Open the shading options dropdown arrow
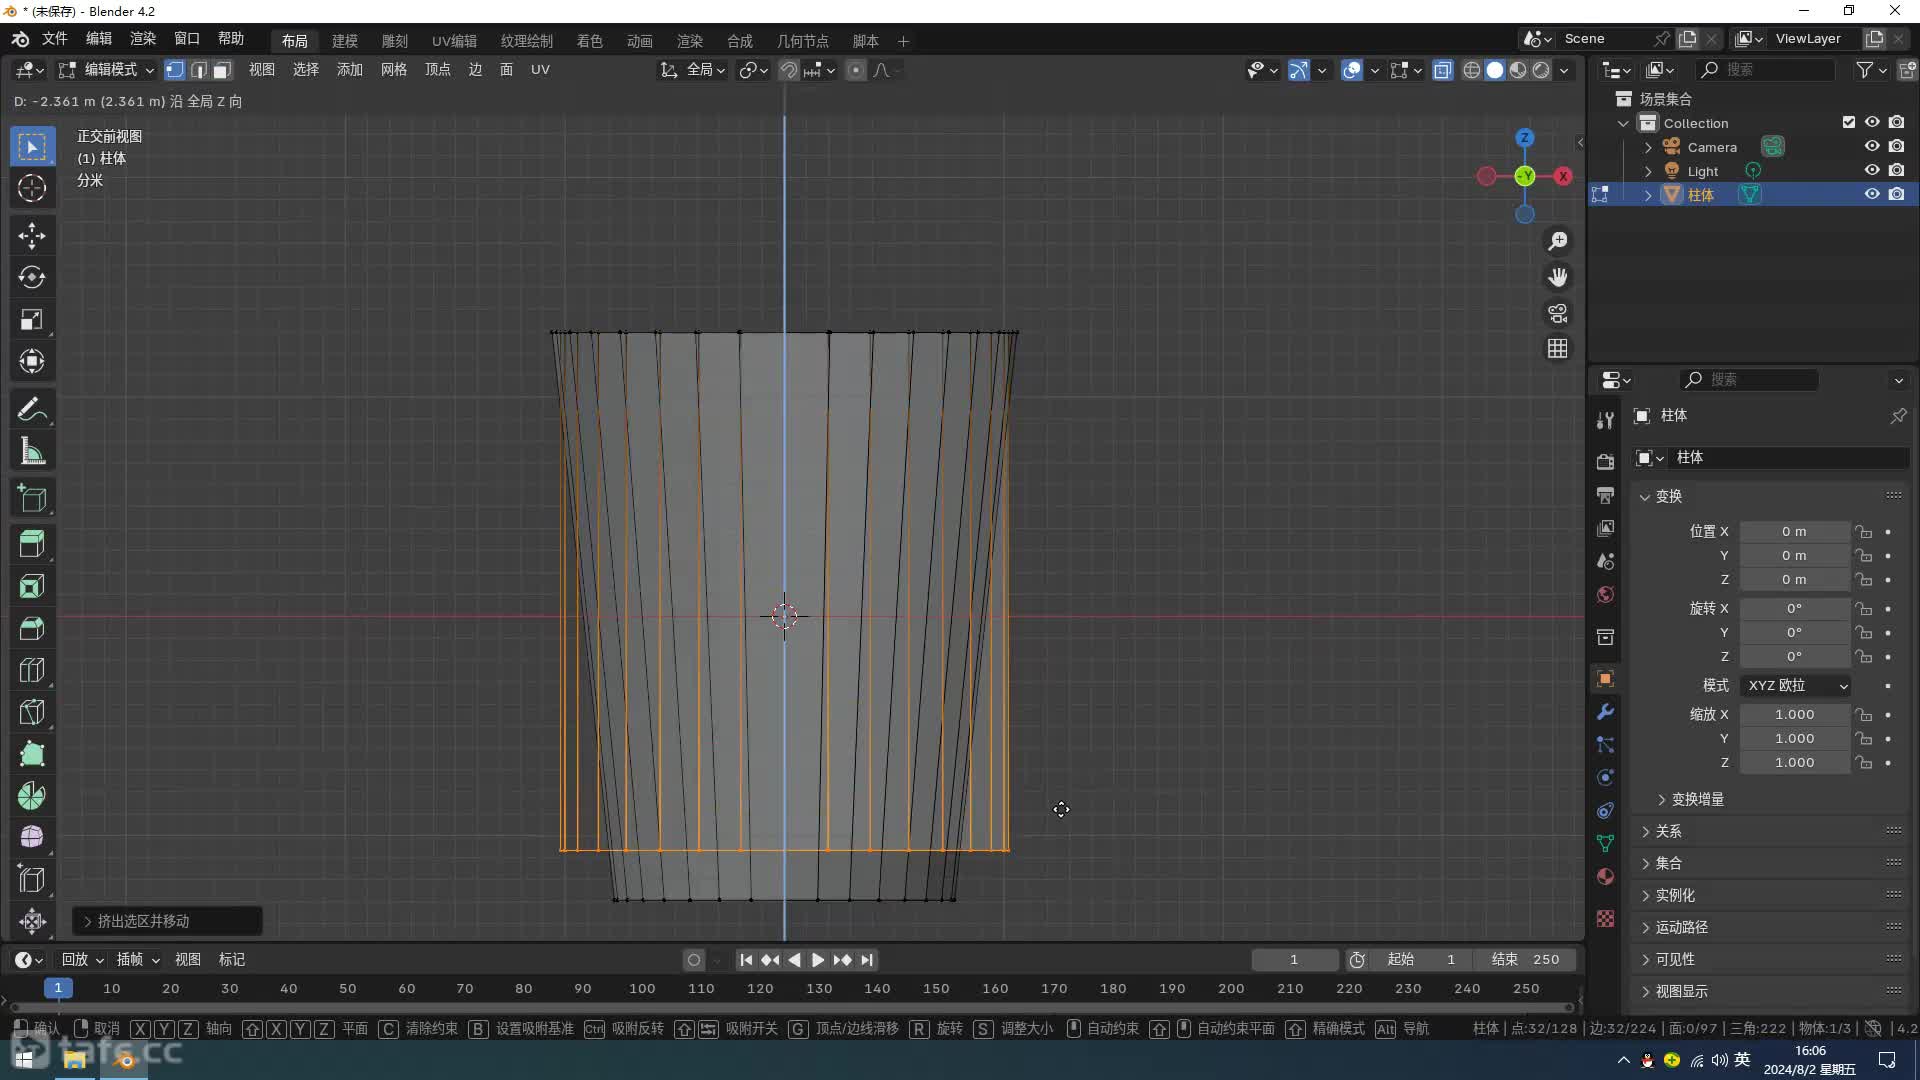Screen dimensions: 1920x1080 (1564, 70)
